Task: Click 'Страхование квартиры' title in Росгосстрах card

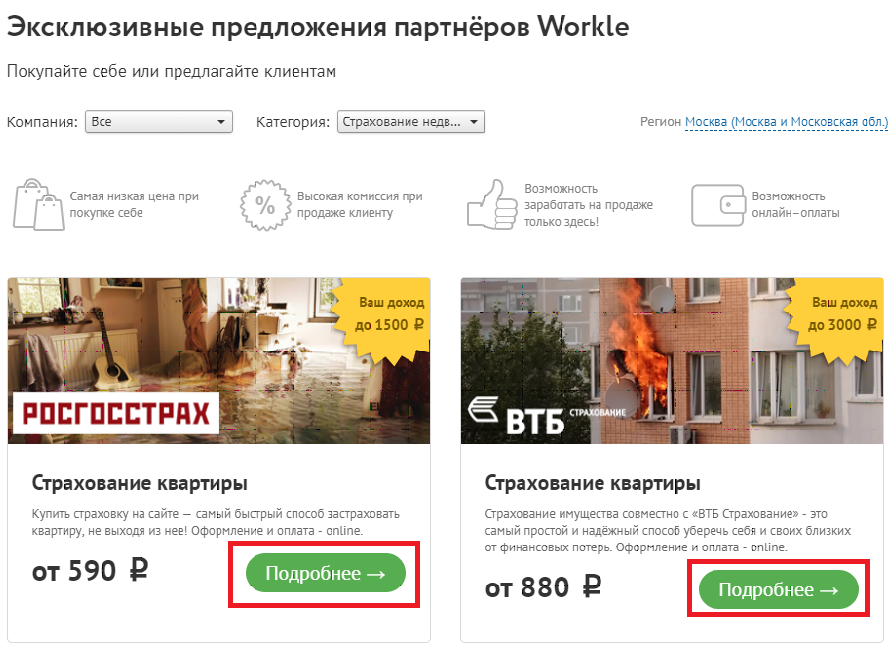Action: [x=139, y=483]
